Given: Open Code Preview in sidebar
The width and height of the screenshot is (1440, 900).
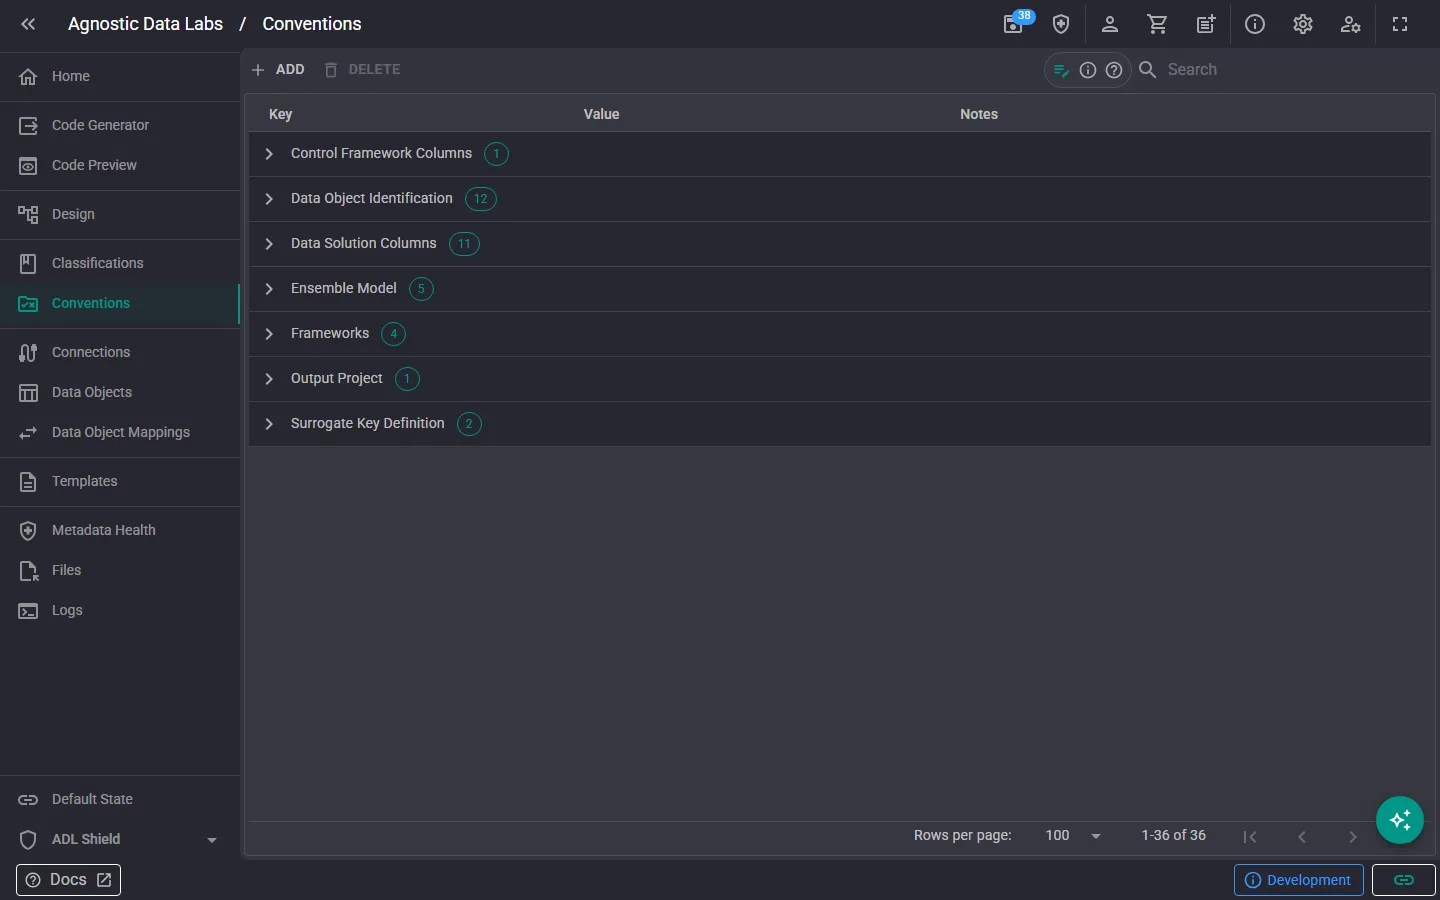Looking at the screenshot, I should coord(120,165).
